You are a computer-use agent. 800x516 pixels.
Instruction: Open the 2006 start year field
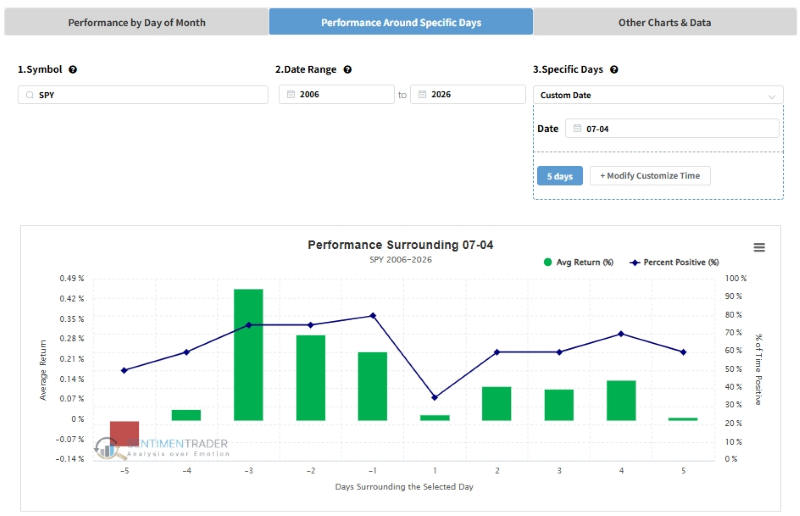click(337, 94)
